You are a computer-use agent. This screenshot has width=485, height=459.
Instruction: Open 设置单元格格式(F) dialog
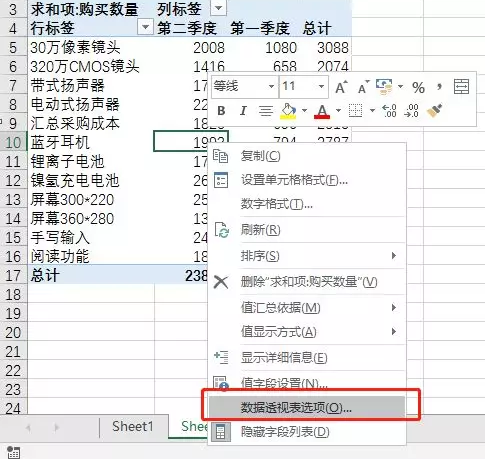coord(307,180)
